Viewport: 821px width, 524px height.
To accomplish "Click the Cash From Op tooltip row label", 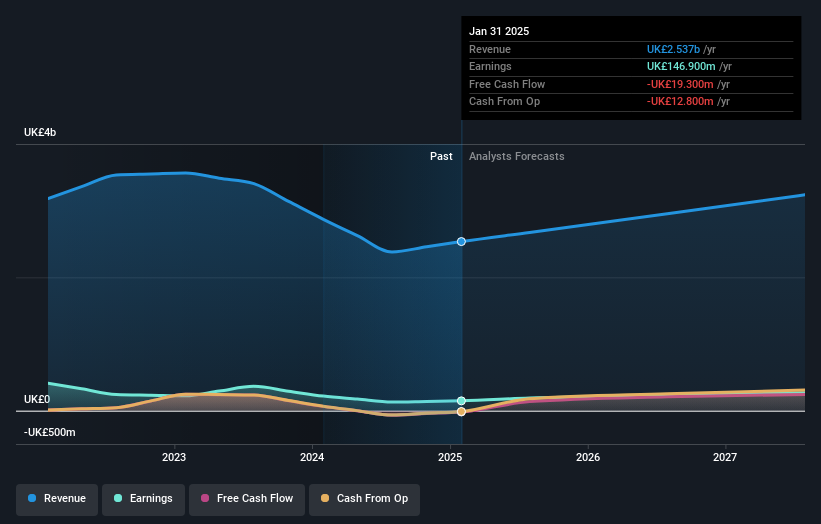I will point(504,102).
